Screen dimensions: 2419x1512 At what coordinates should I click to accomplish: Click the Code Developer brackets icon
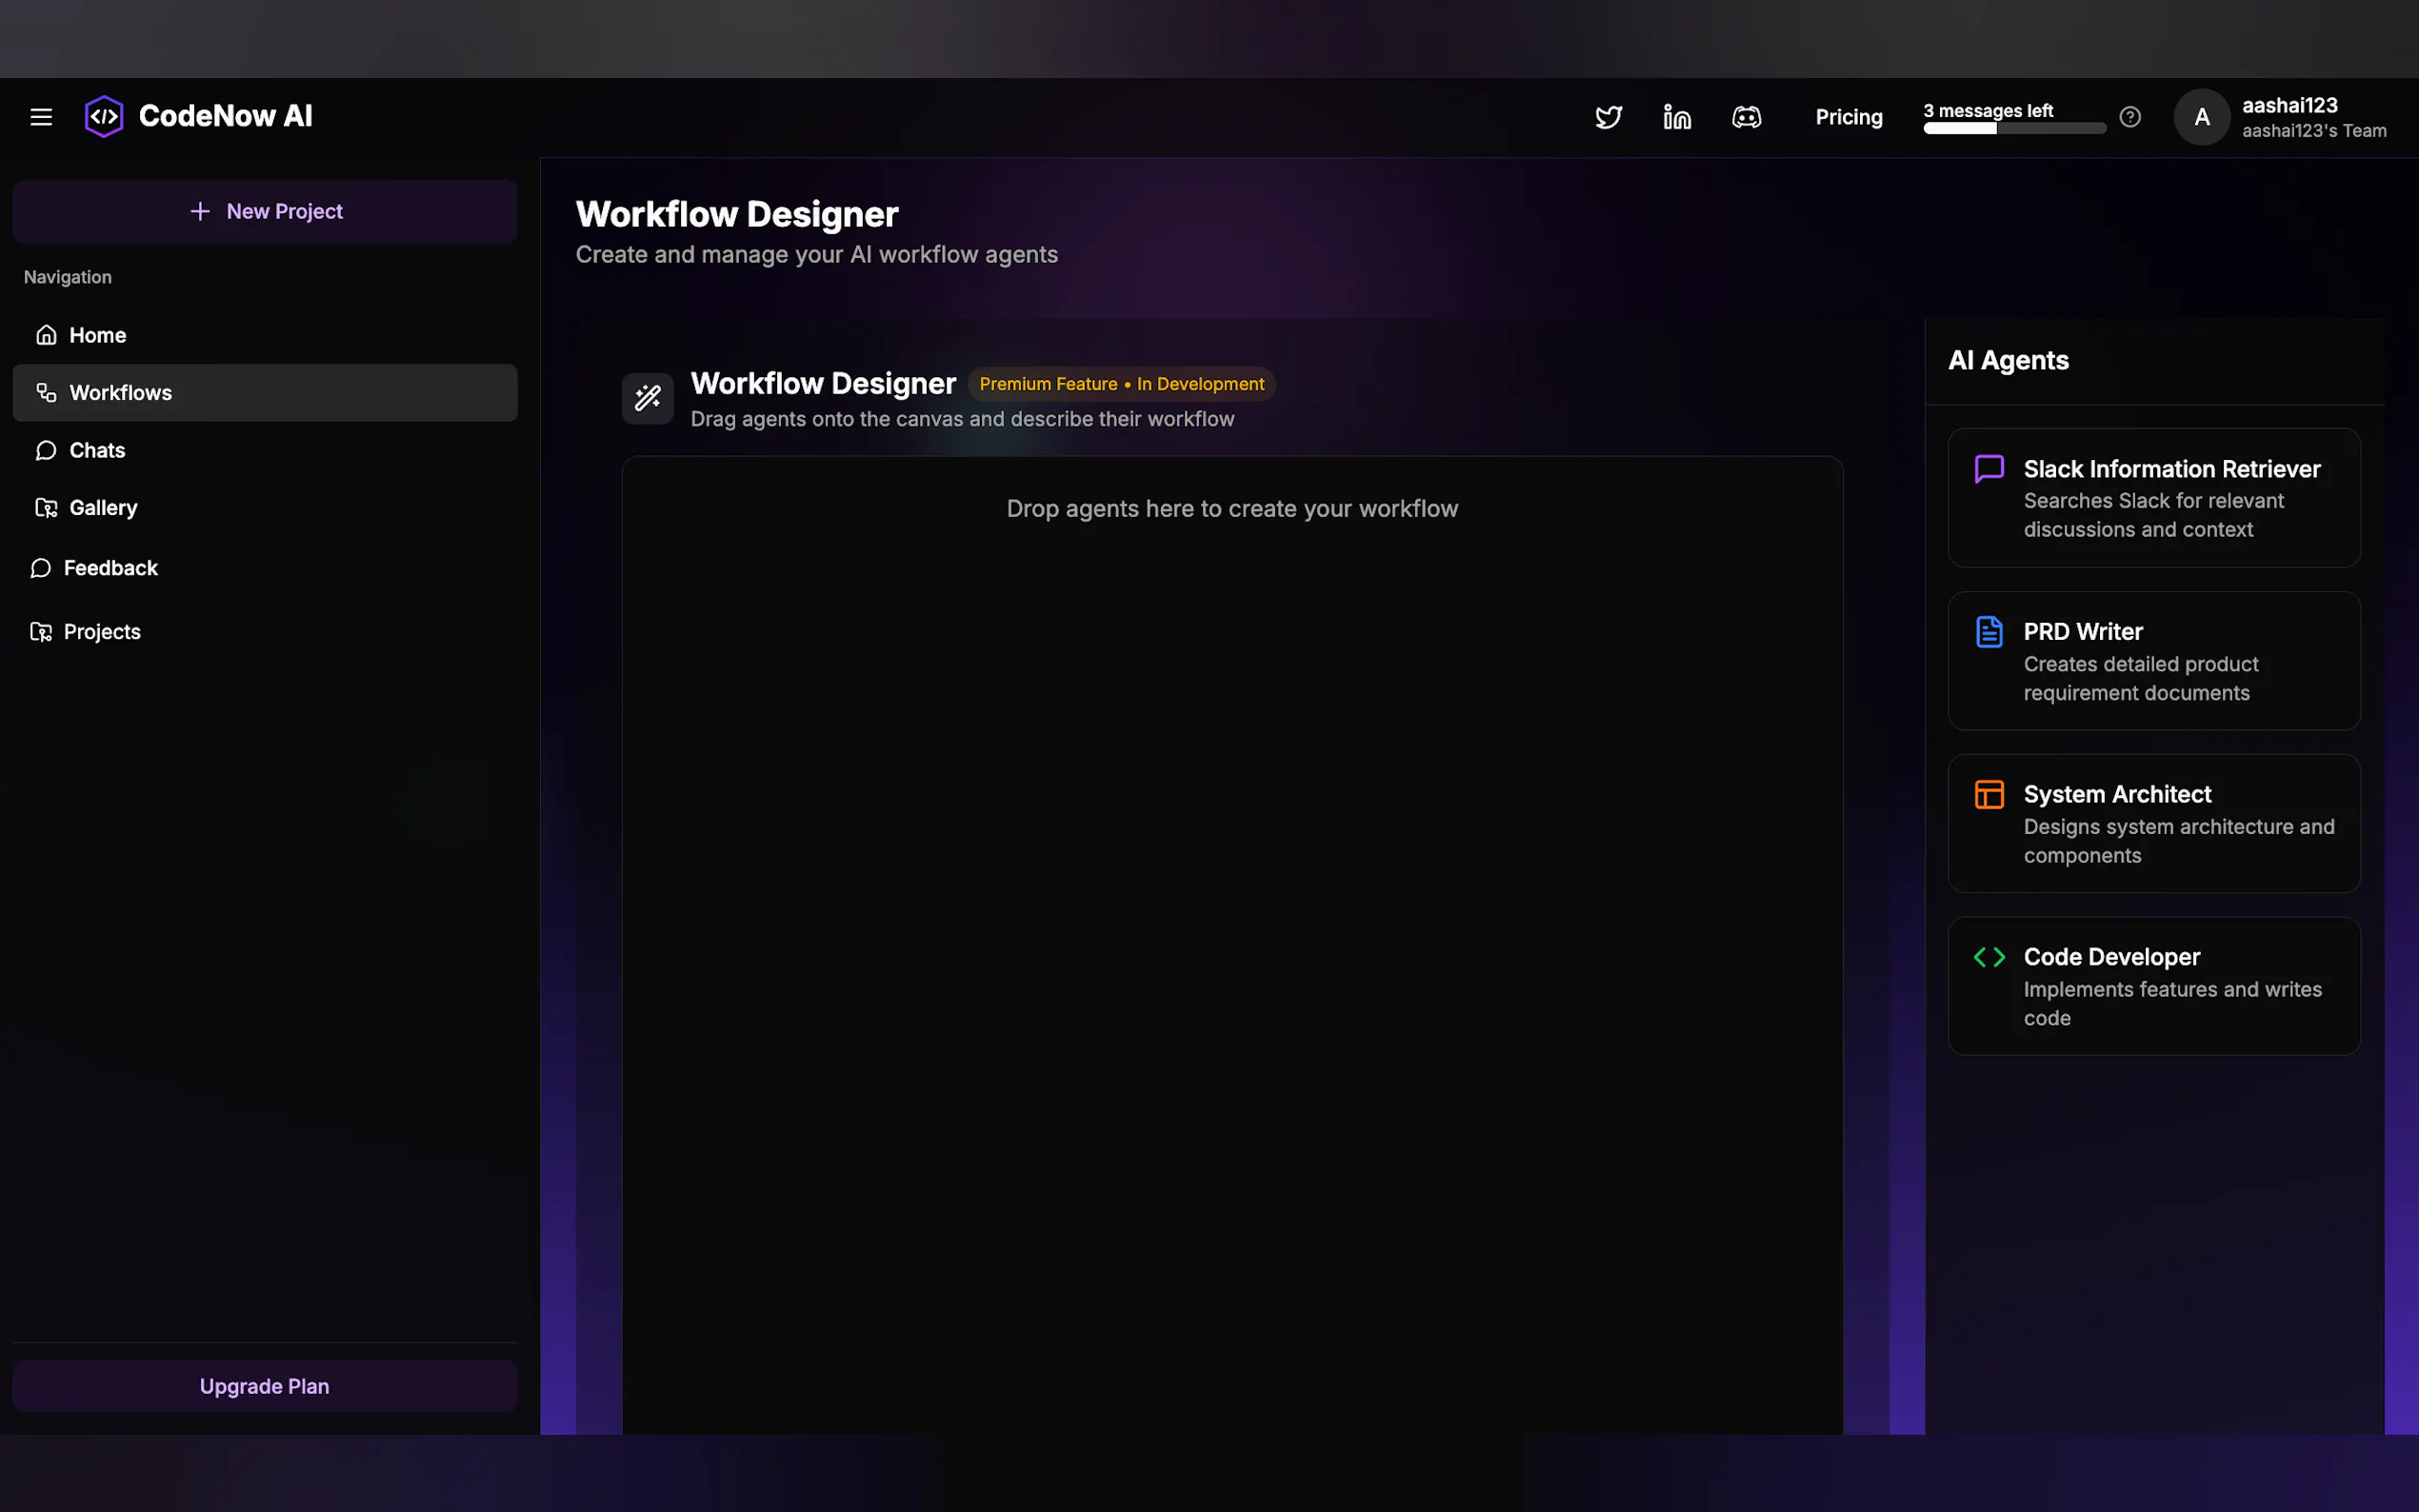pos(1989,957)
